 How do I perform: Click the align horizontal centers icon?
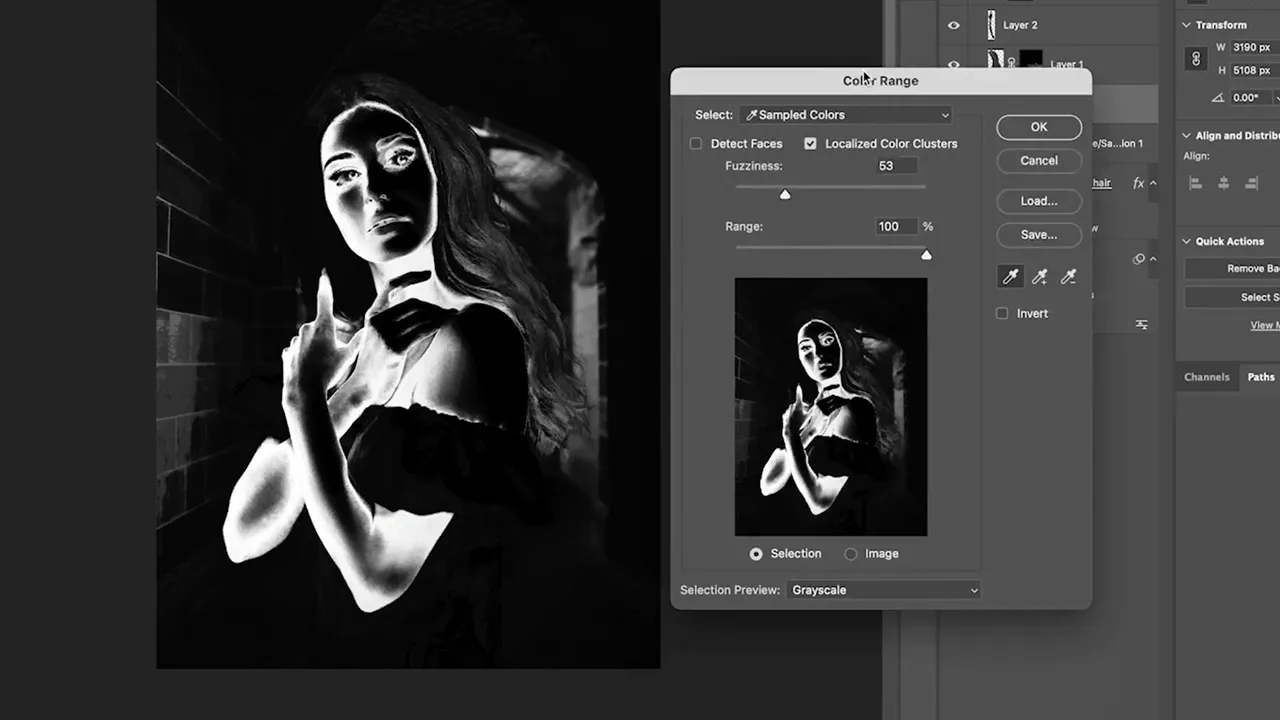click(x=1223, y=183)
